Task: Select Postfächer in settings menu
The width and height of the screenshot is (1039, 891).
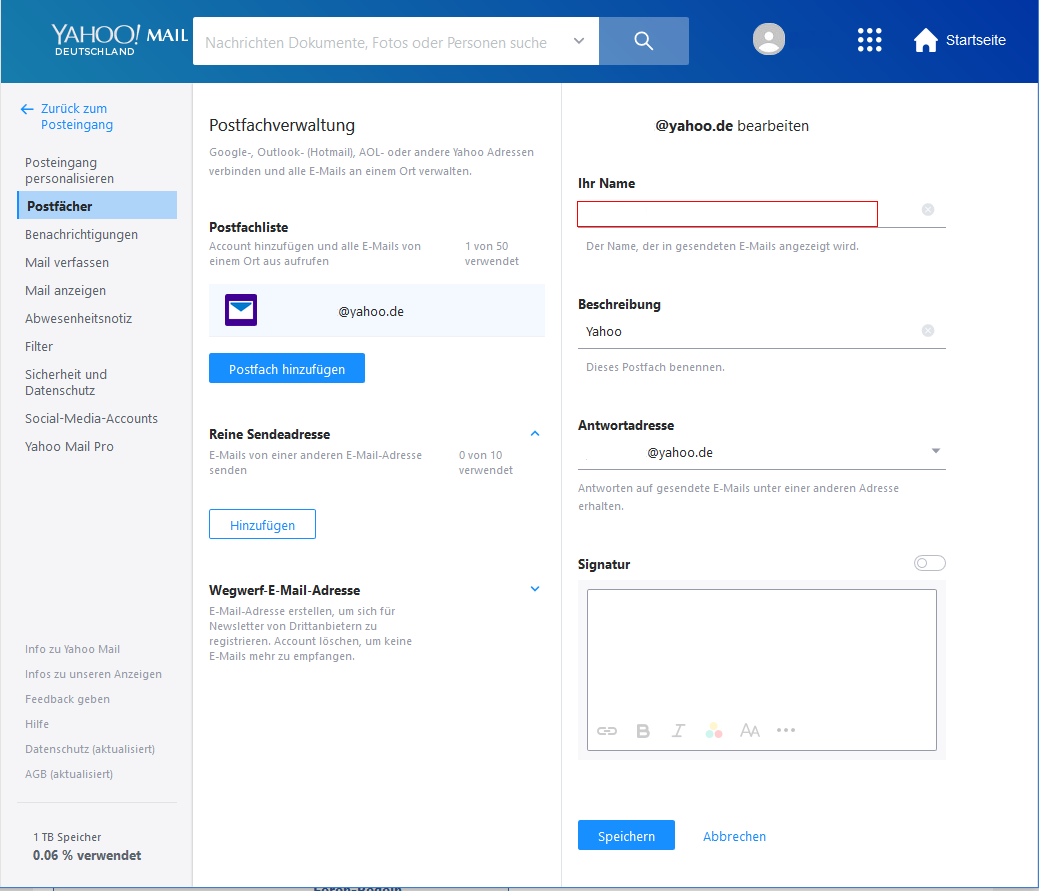Action: pos(97,205)
